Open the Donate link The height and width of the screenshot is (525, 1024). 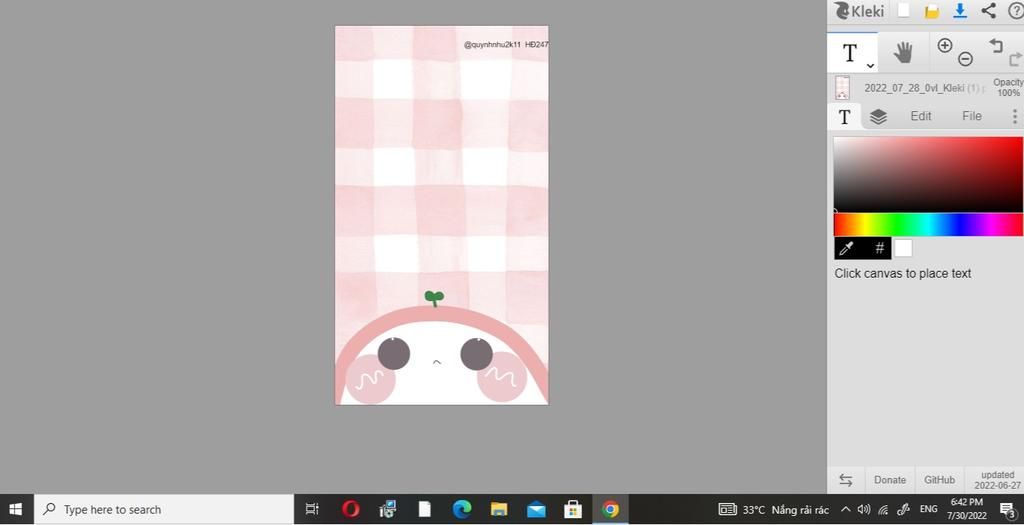coord(890,480)
